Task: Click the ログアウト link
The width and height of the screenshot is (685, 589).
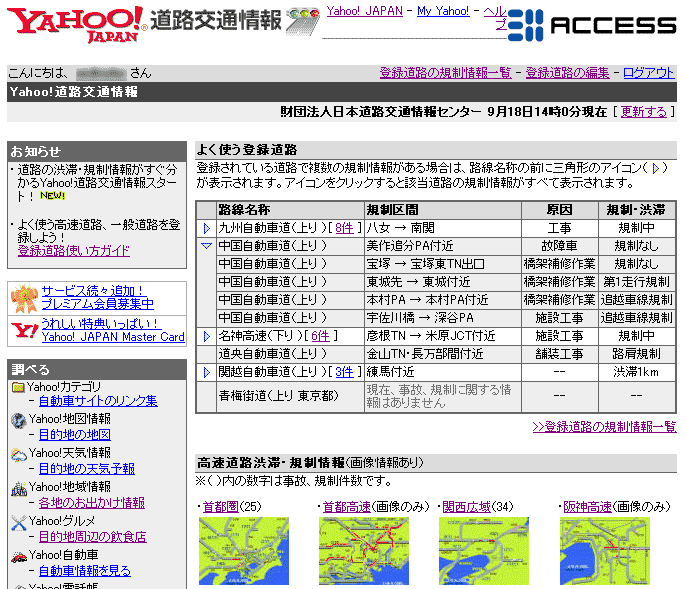Action: click(x=648, y=73)
